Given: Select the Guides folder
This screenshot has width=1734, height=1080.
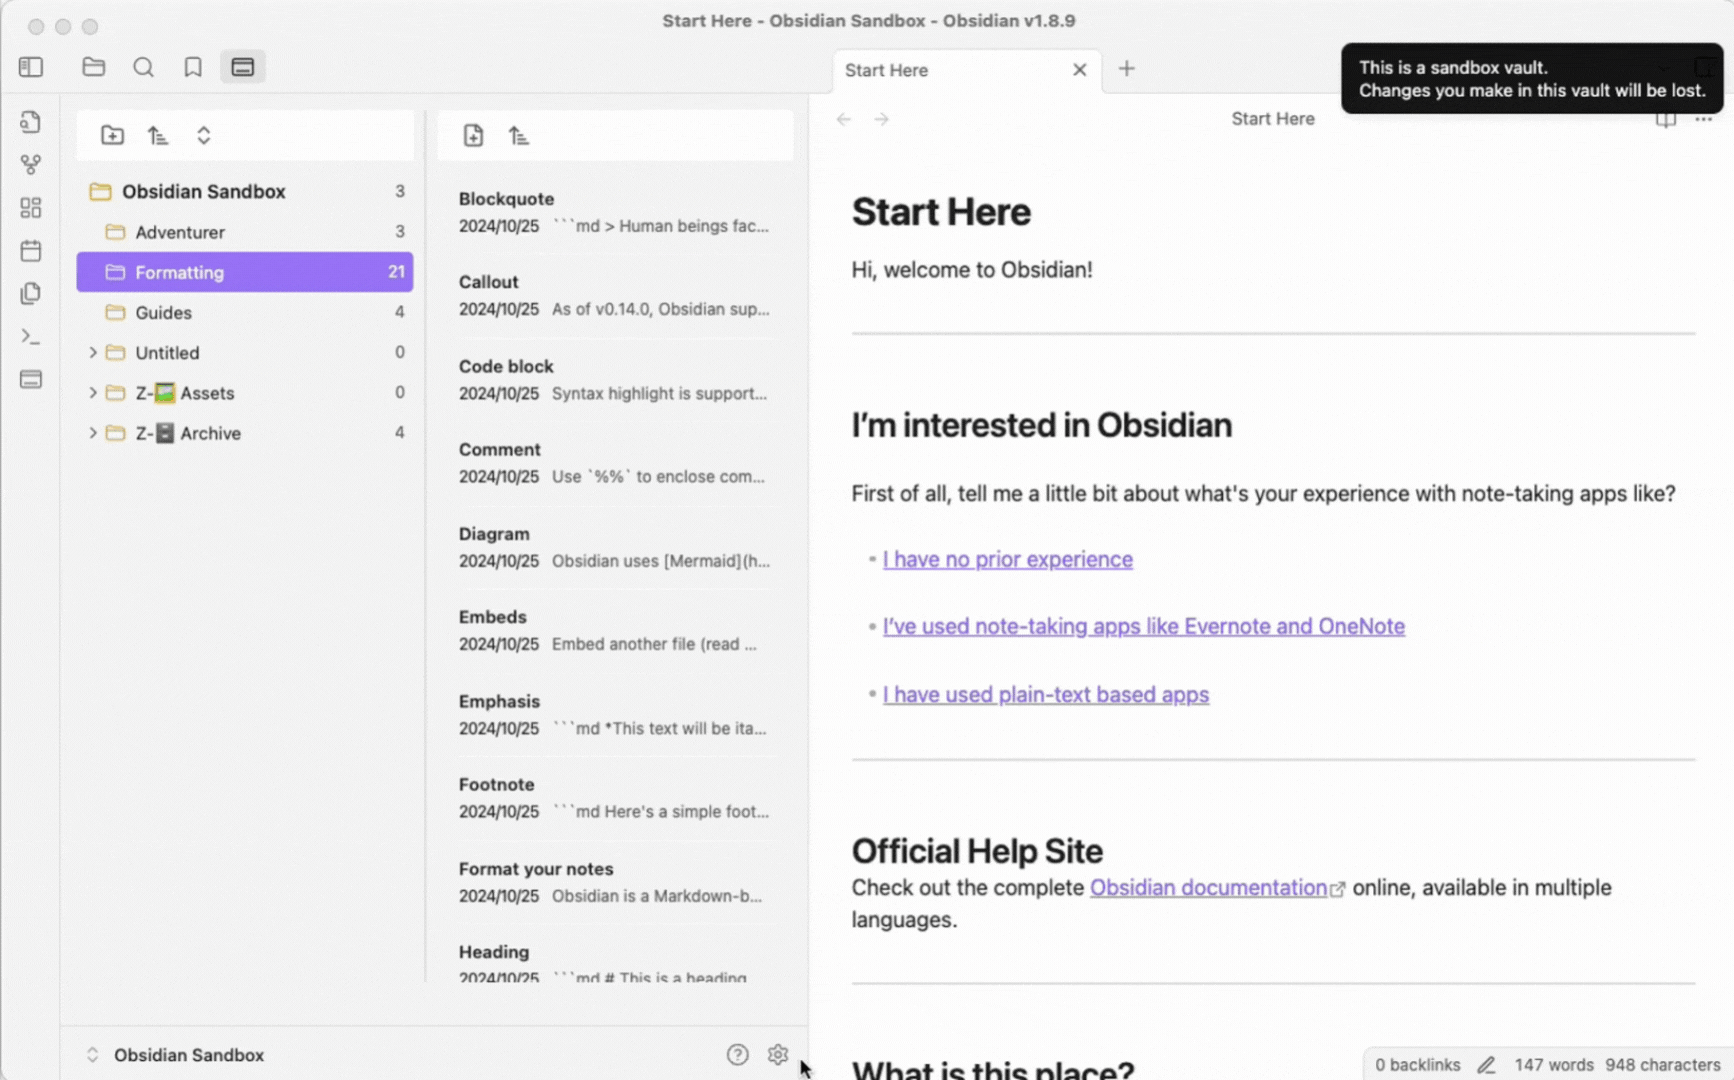Looking at the screenshot, I should click(x=245, y=312).
